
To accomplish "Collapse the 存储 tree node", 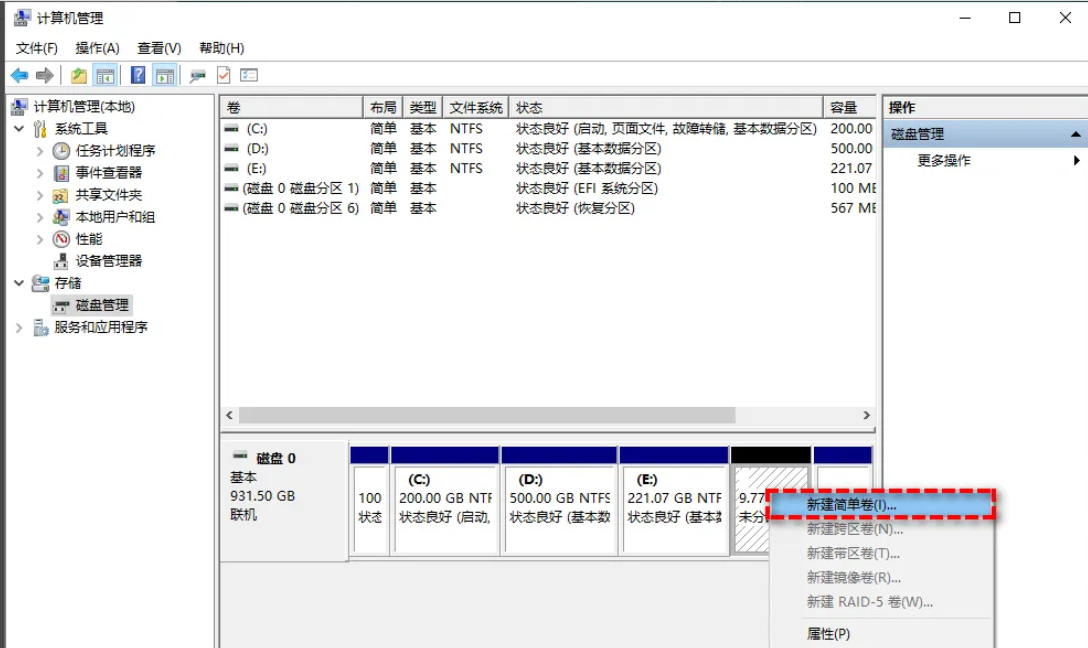I will (x=19, y=283).
